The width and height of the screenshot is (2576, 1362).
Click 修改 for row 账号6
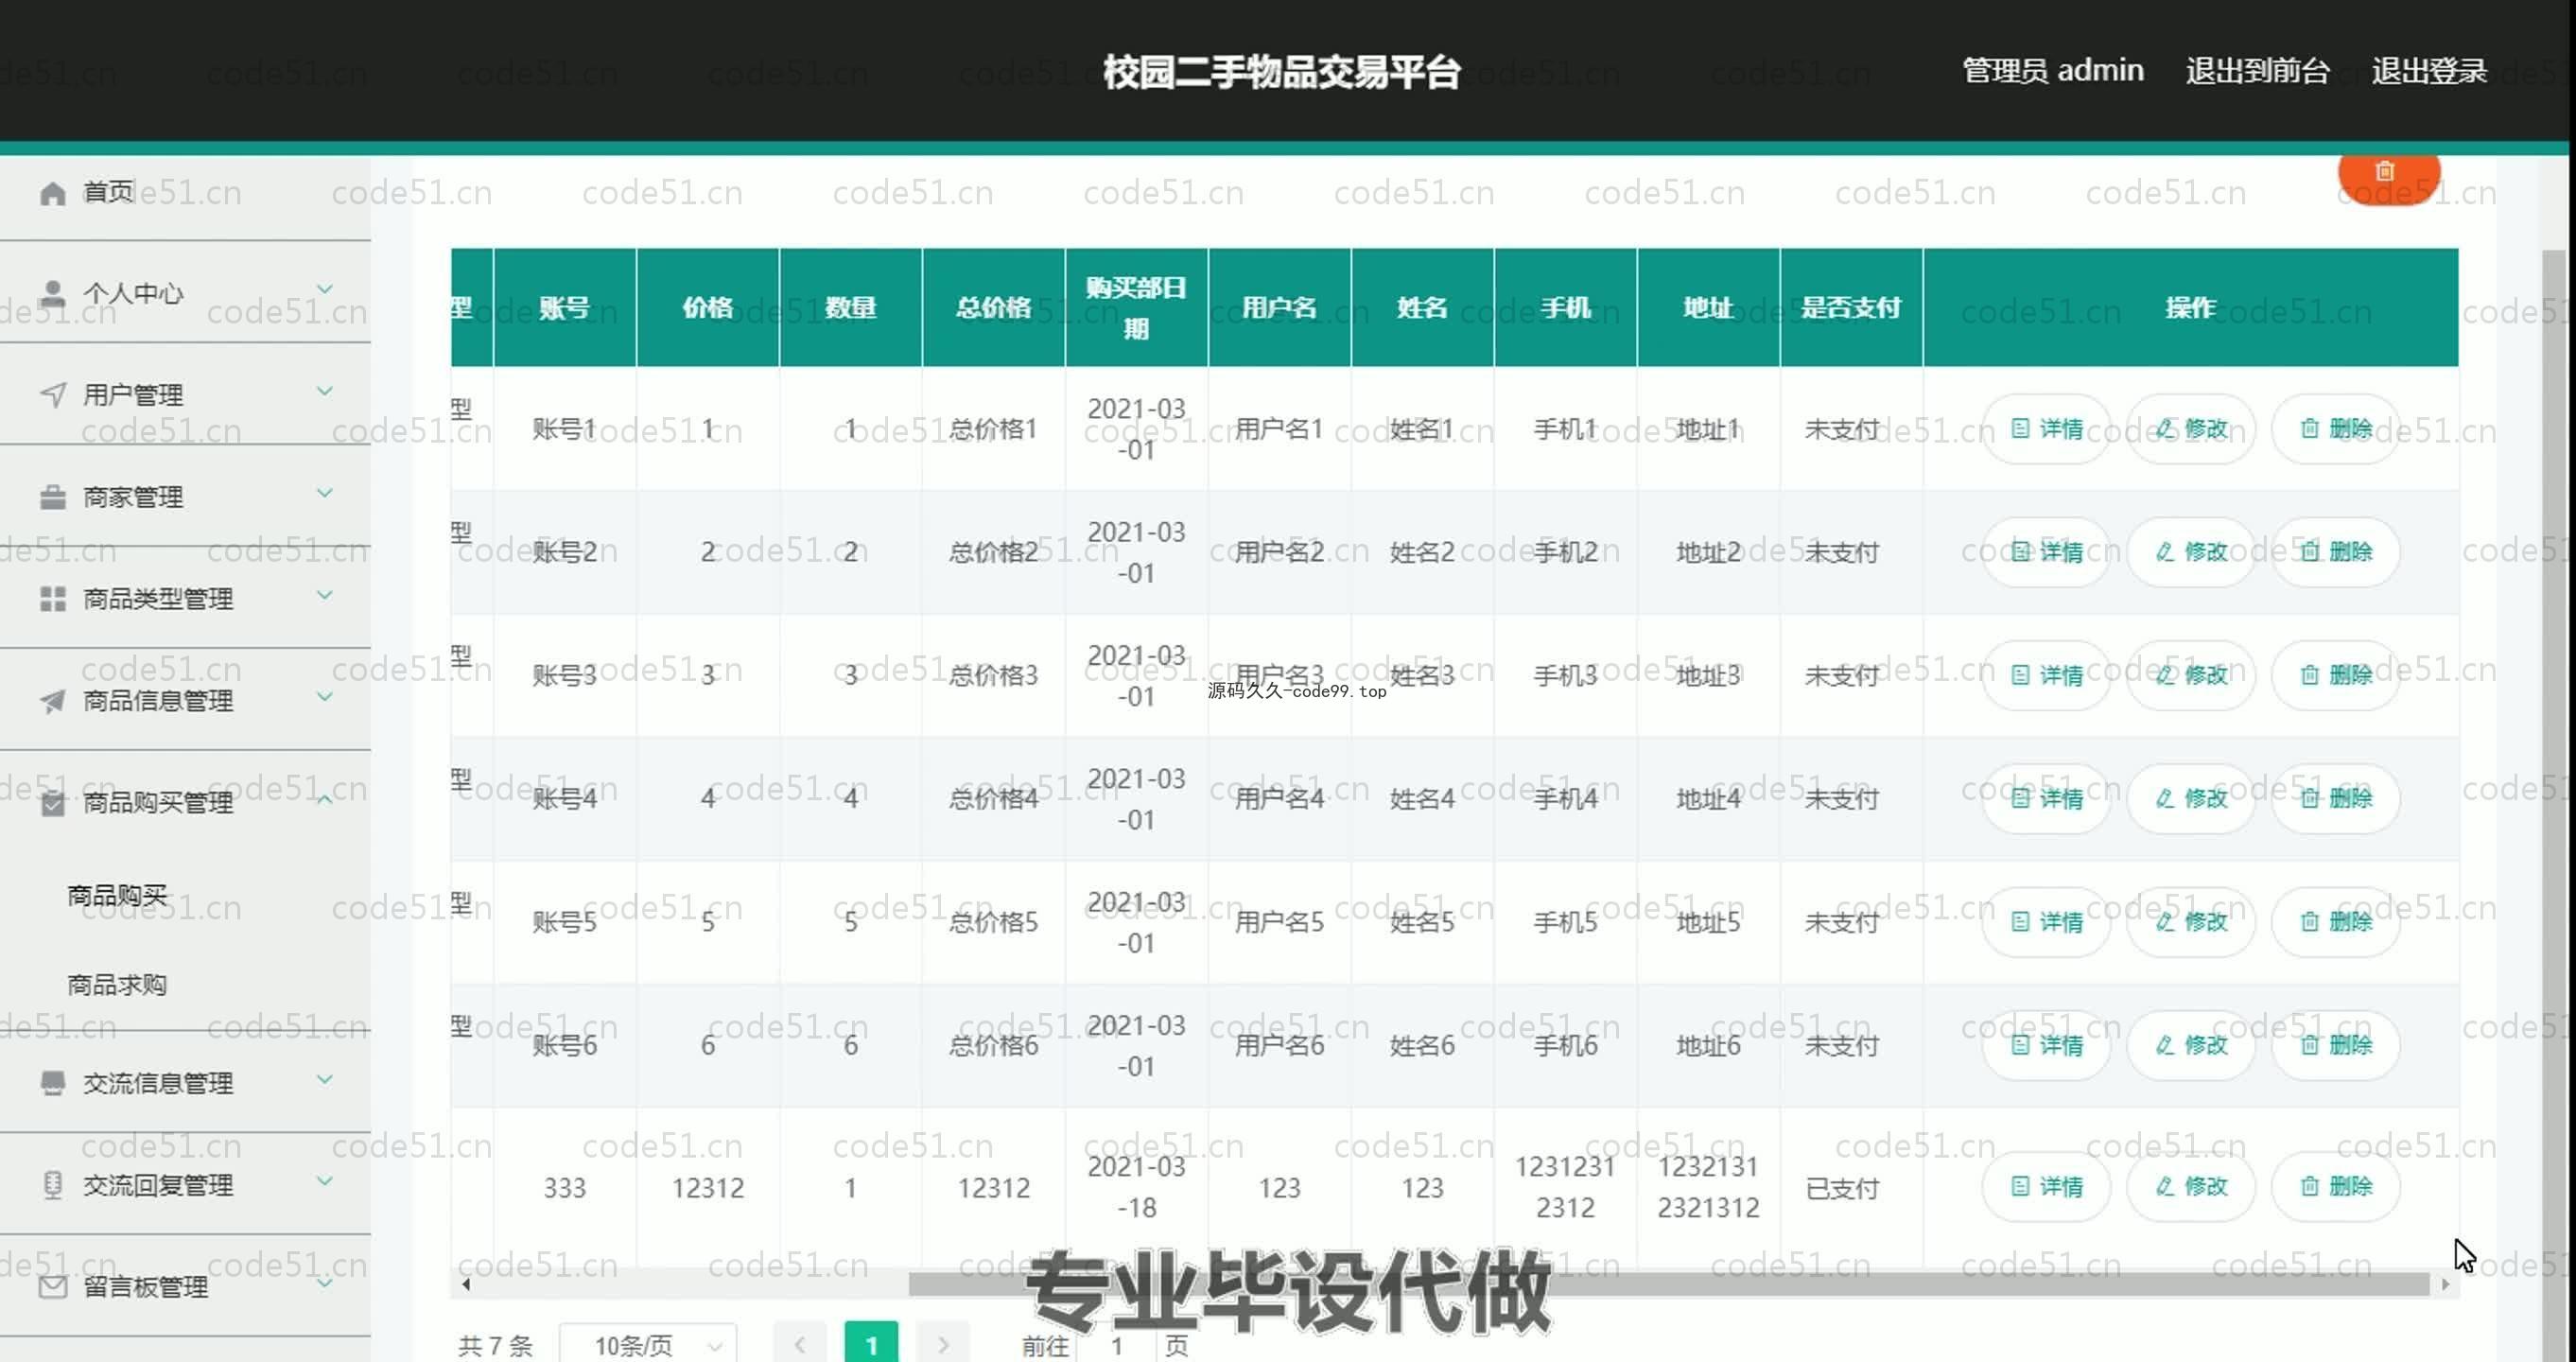(x=2191, y=1045)
